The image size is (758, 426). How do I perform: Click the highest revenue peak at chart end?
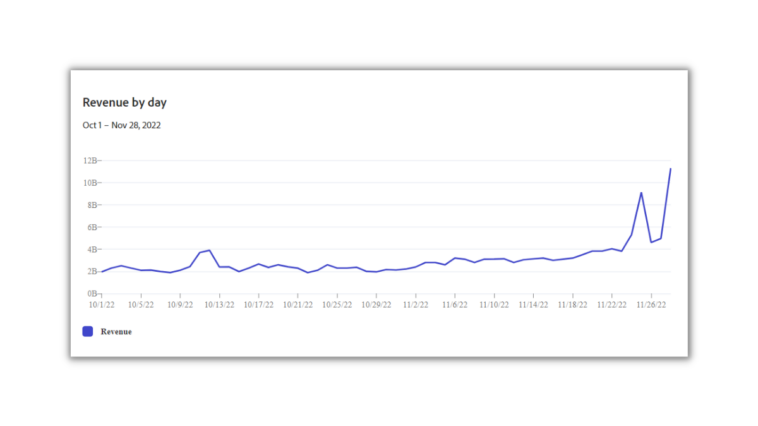click(670, 169)
